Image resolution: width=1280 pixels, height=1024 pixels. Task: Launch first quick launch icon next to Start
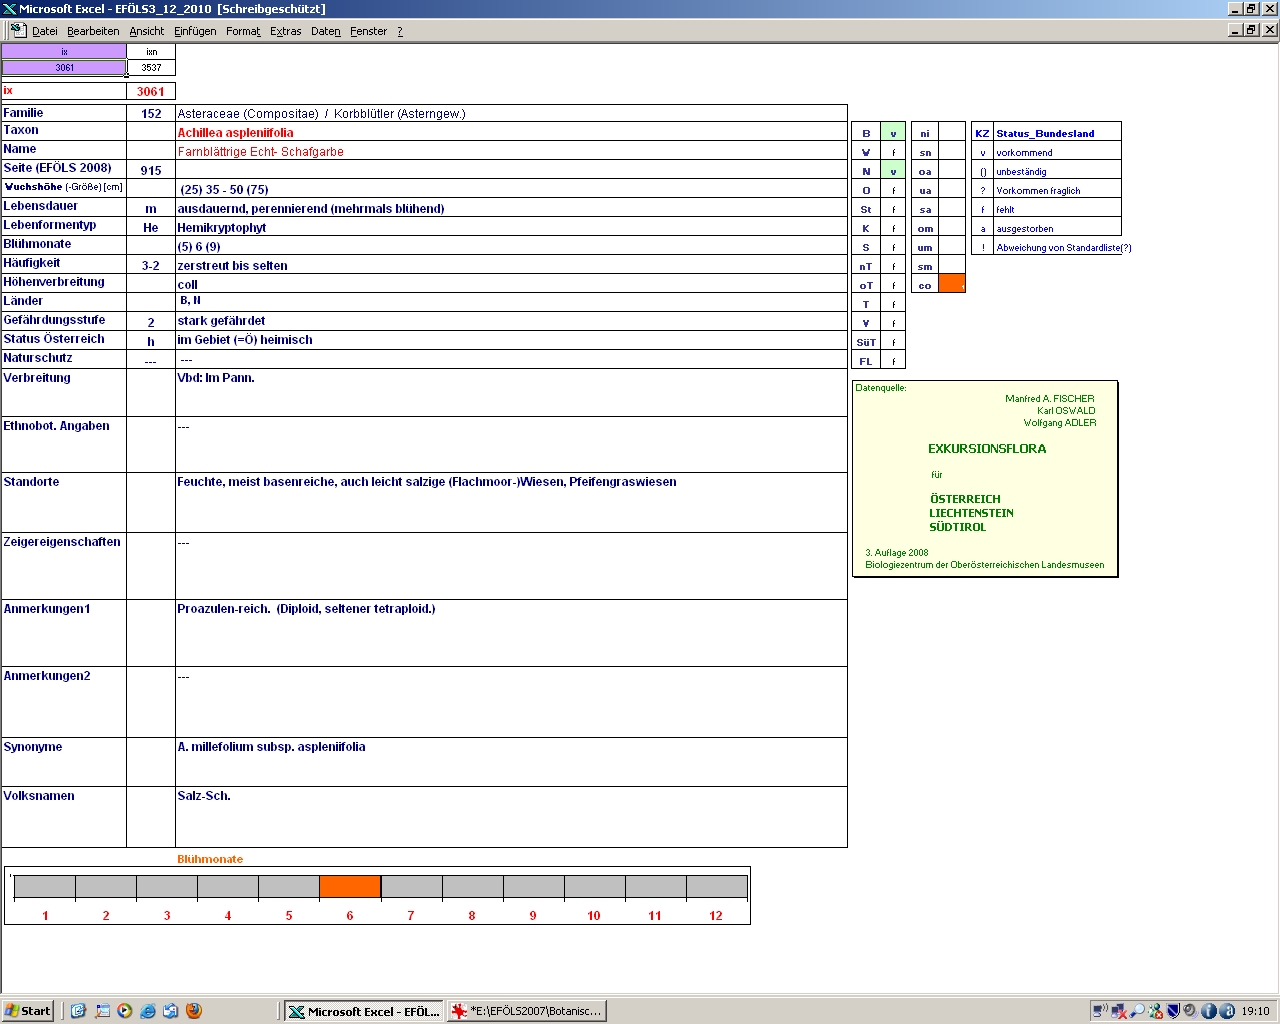click(x=79, y=1011)
